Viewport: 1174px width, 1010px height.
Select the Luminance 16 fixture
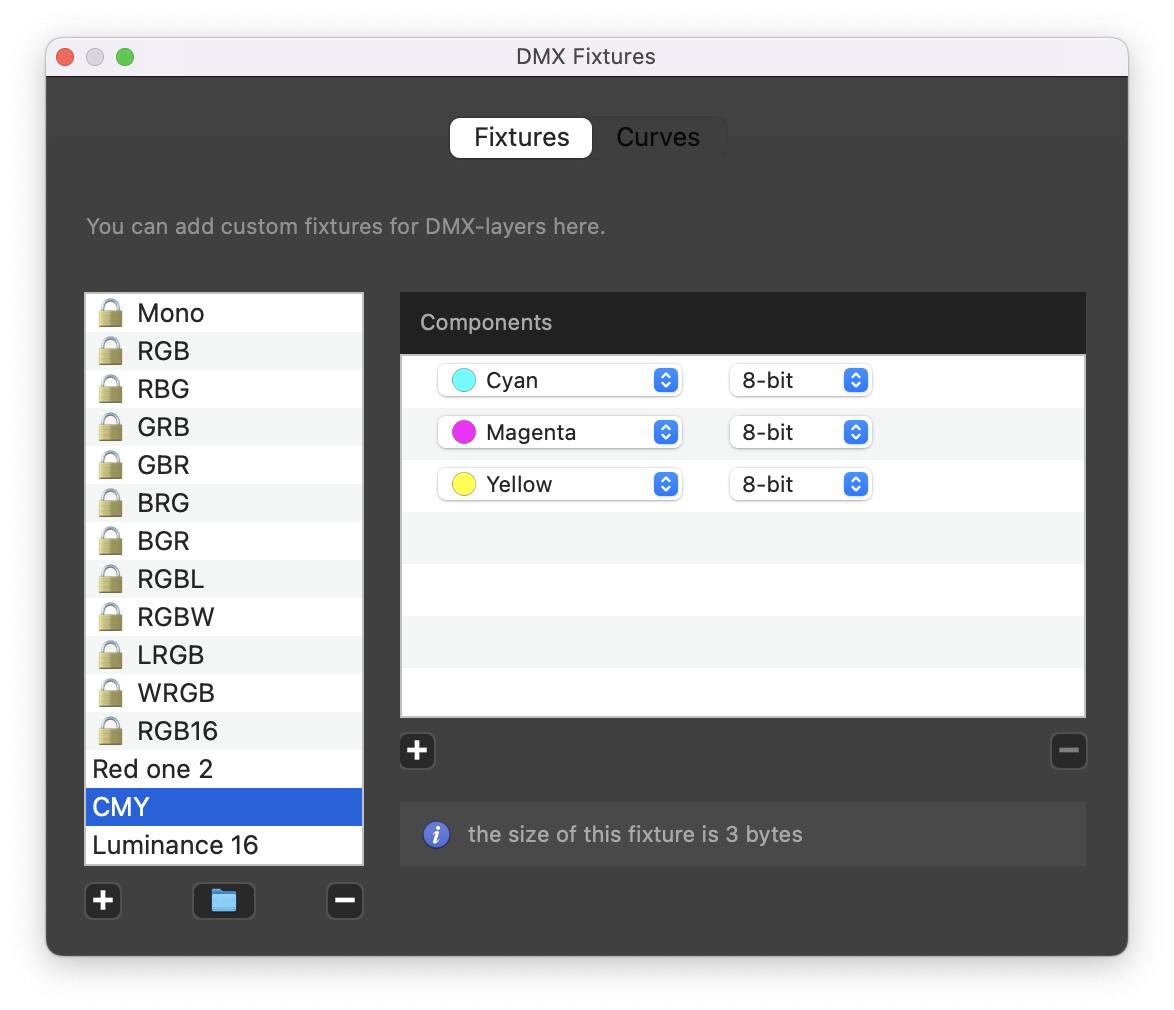[x=175, y=845]
